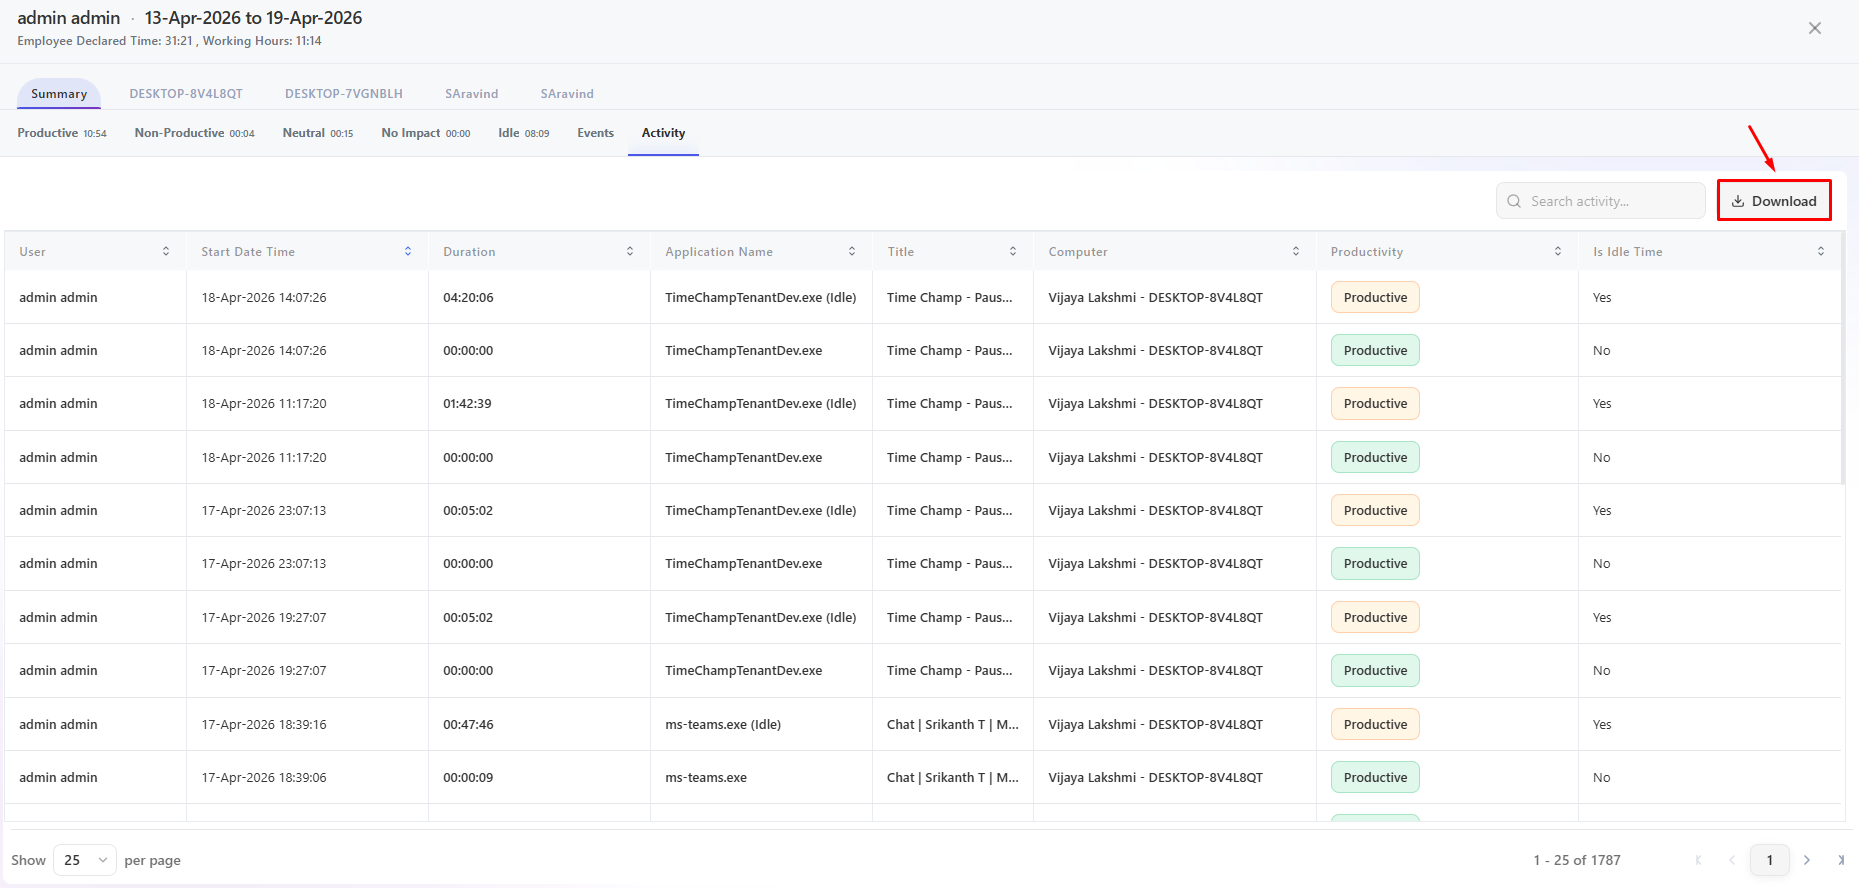Focus the Search activity field

pyautogui.click(x=1601, y=201)
